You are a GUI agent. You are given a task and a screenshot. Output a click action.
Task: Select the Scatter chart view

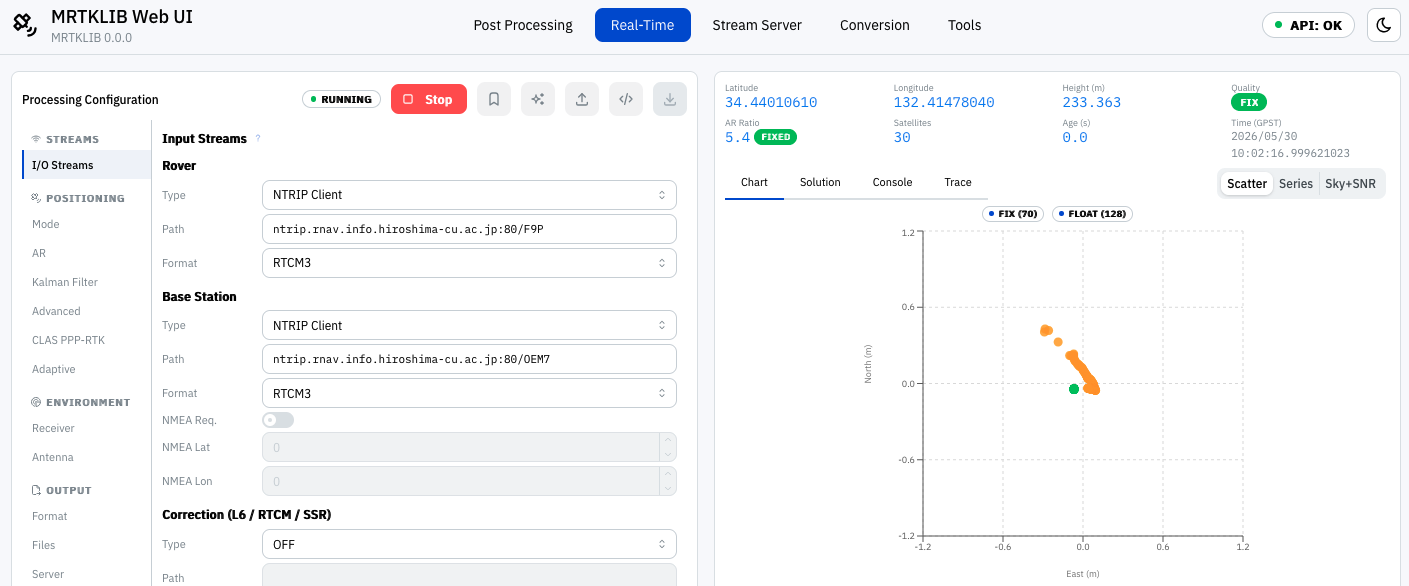(x=1247, y=183)
